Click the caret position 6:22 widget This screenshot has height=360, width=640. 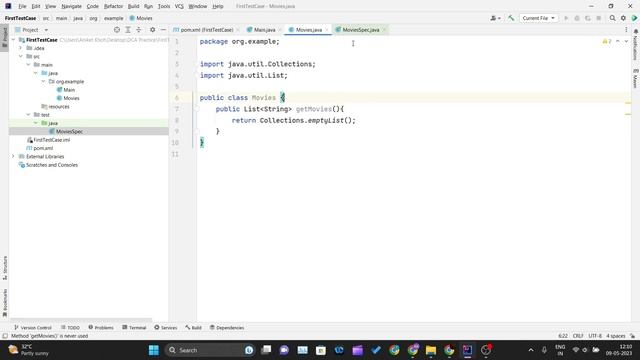(x=563, y=336)
